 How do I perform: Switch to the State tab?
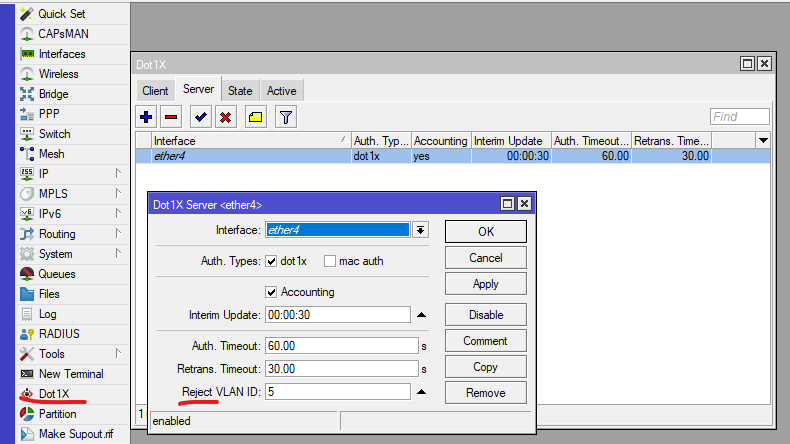240,91
